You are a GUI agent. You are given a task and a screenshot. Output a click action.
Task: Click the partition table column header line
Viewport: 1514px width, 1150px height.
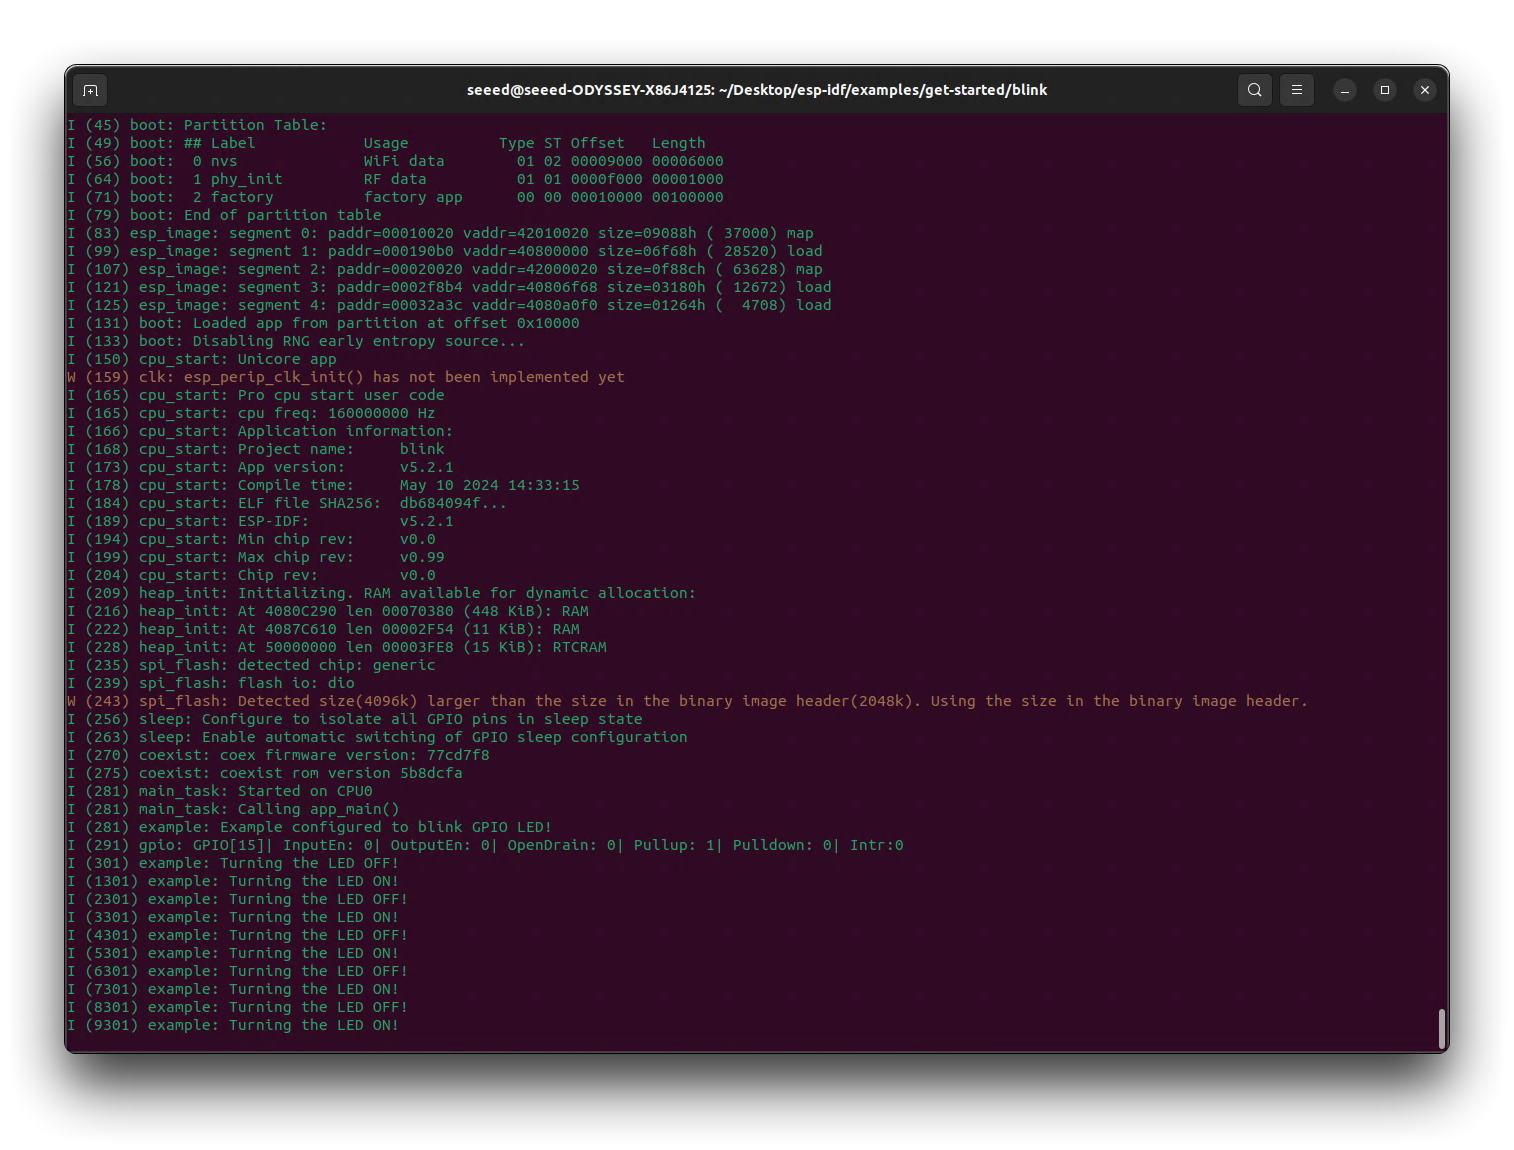click(x=386, y=143)
